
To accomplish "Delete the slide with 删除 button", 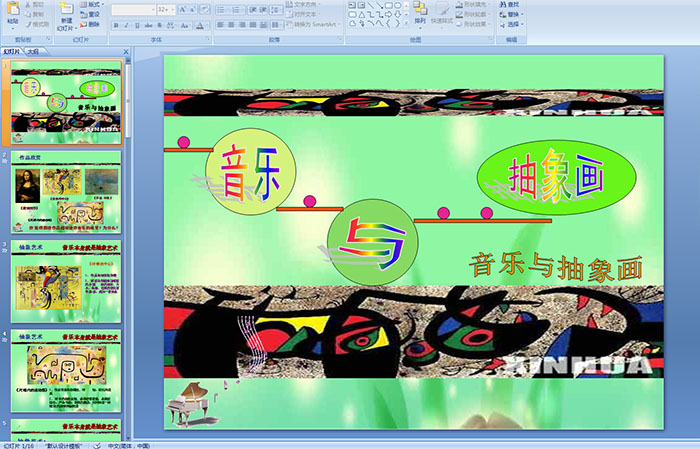I will (x=90, y=24).
